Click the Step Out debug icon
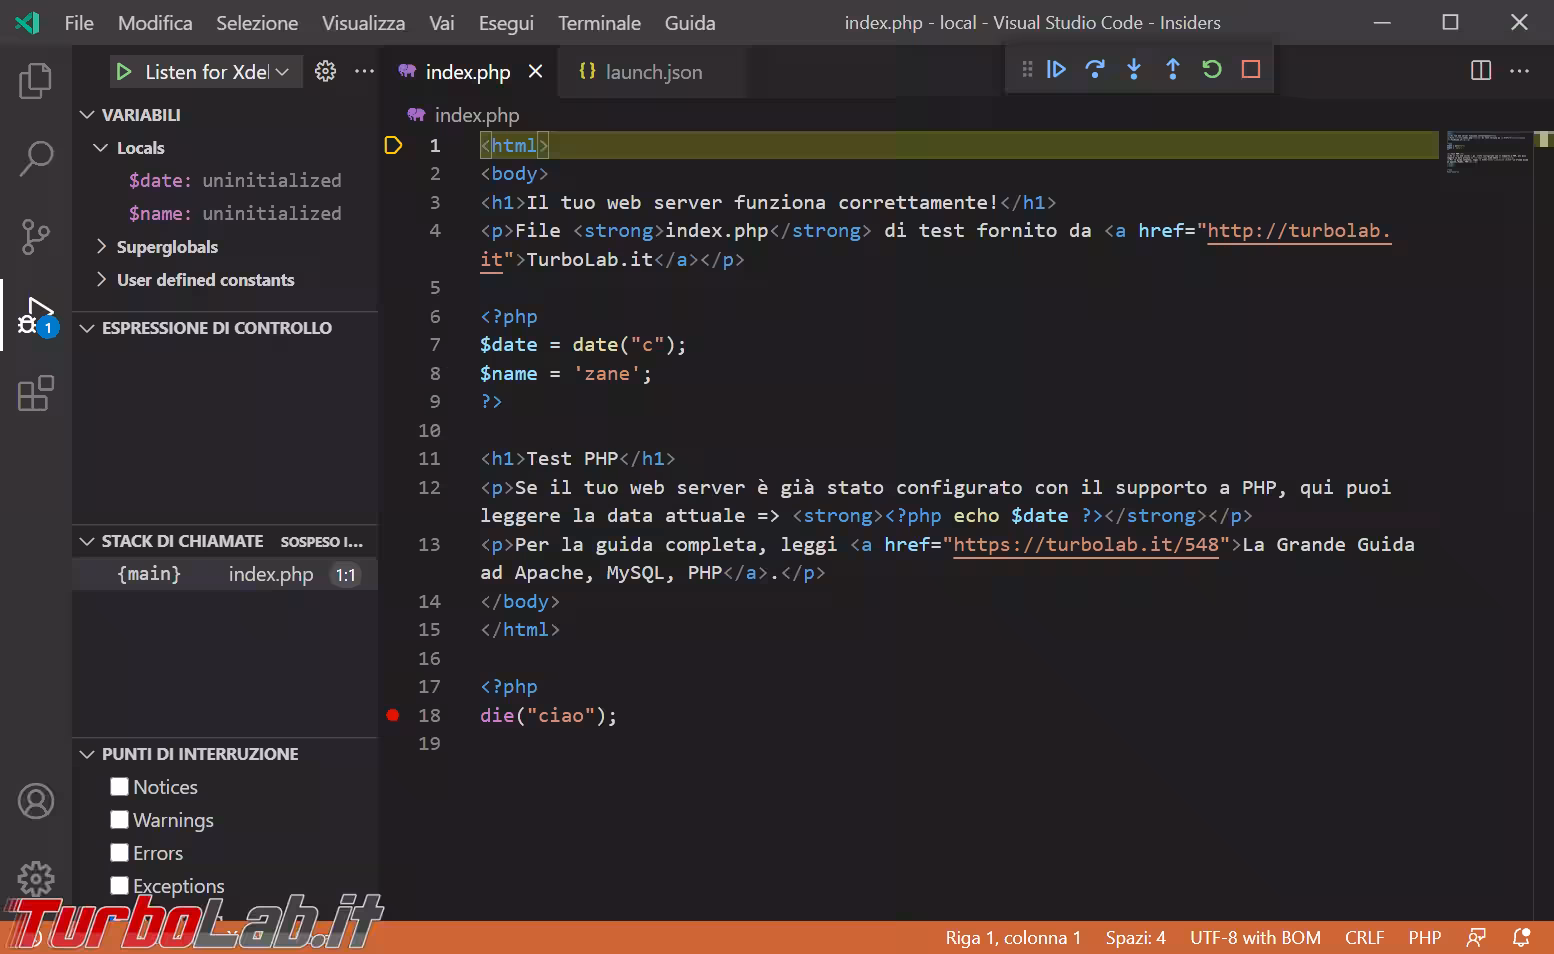 coord(1173,70)
